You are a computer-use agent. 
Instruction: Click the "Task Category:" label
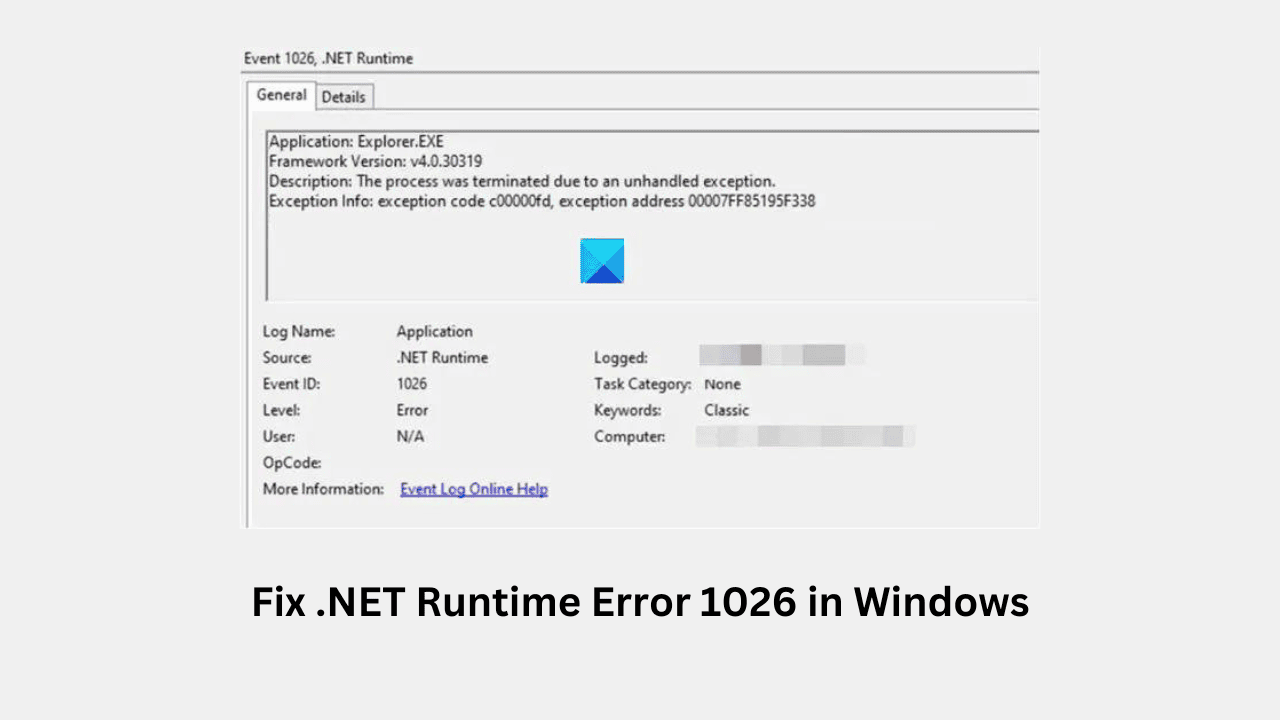(643, 384)
